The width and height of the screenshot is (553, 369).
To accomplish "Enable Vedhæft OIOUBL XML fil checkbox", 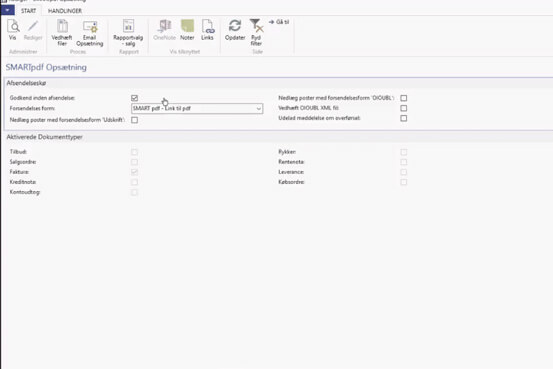I will 403,108.
